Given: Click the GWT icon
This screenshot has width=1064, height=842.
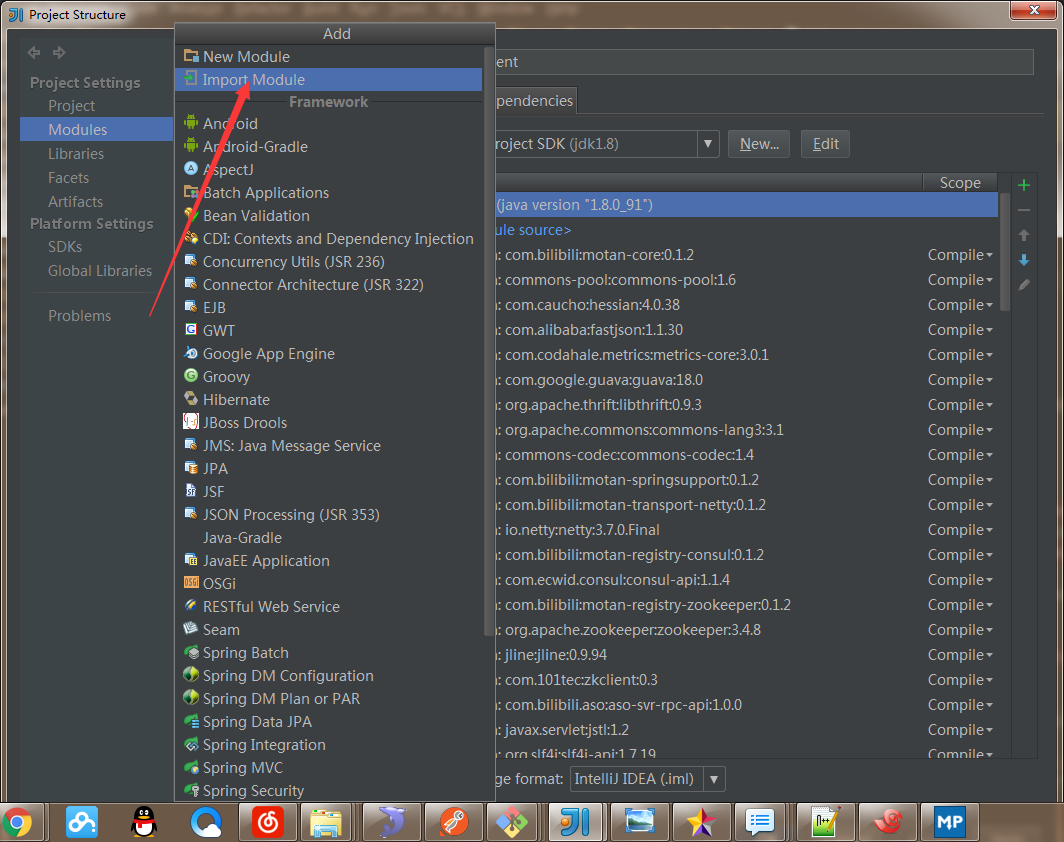Looking at the screenshot, I should pos(191,330).
